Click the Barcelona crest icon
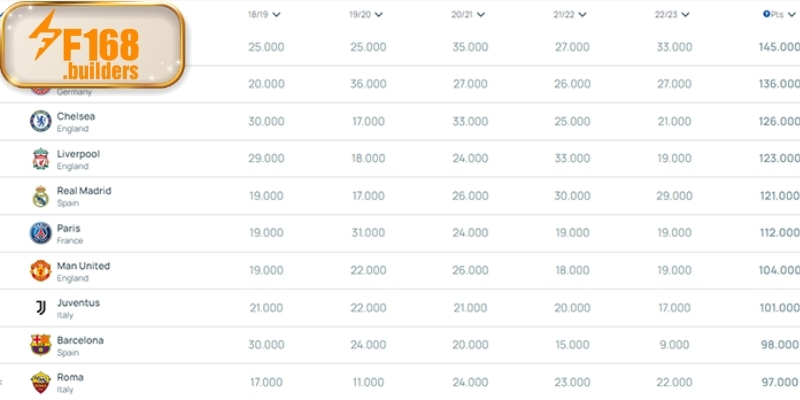The width and height of the screenshot is (800, 400). (40, 345)
